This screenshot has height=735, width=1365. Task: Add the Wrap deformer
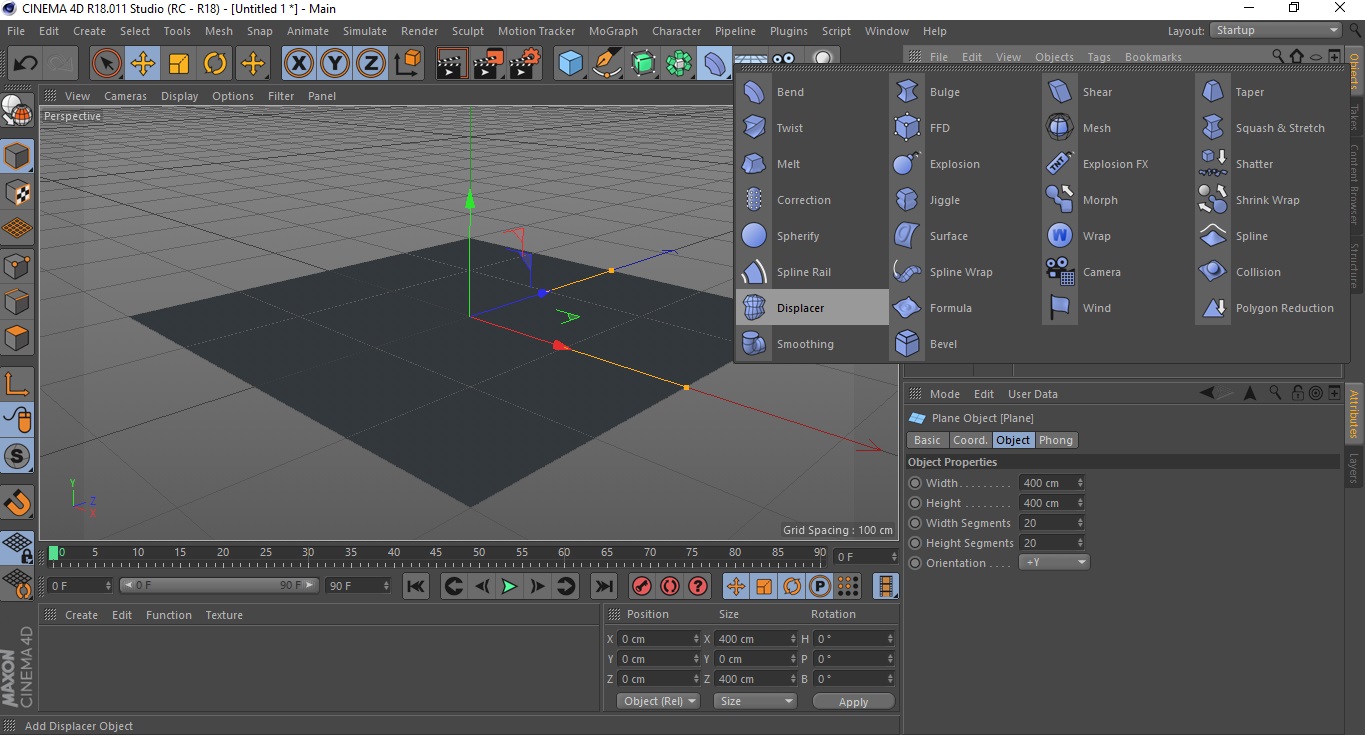(x=1118, y=236)
